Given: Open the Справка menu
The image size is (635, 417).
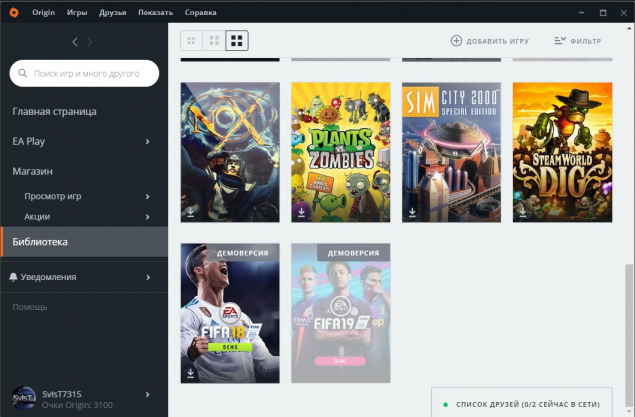Looking at the screenshot, I should pyautogui.click(x=200, y=13).
